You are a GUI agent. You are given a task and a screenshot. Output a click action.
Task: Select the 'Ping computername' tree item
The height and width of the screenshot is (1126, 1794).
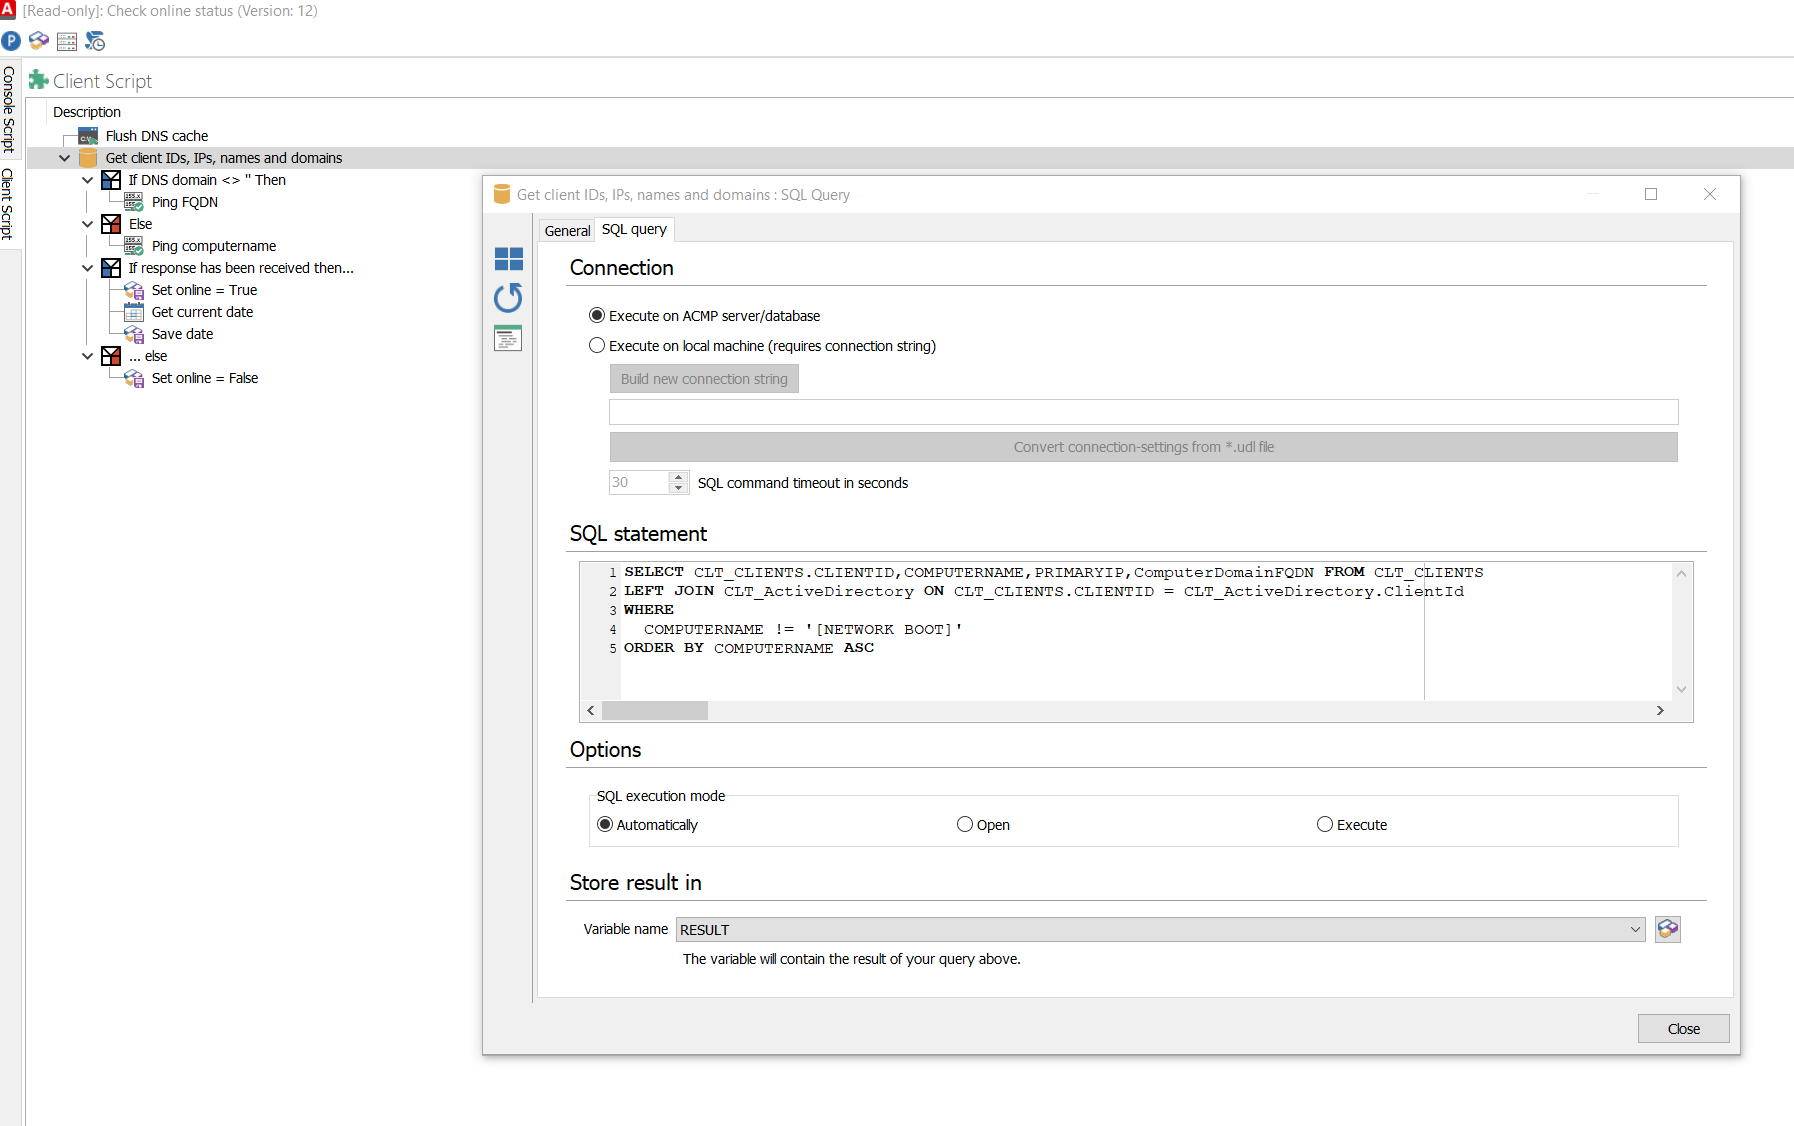(x=213, y=246)
